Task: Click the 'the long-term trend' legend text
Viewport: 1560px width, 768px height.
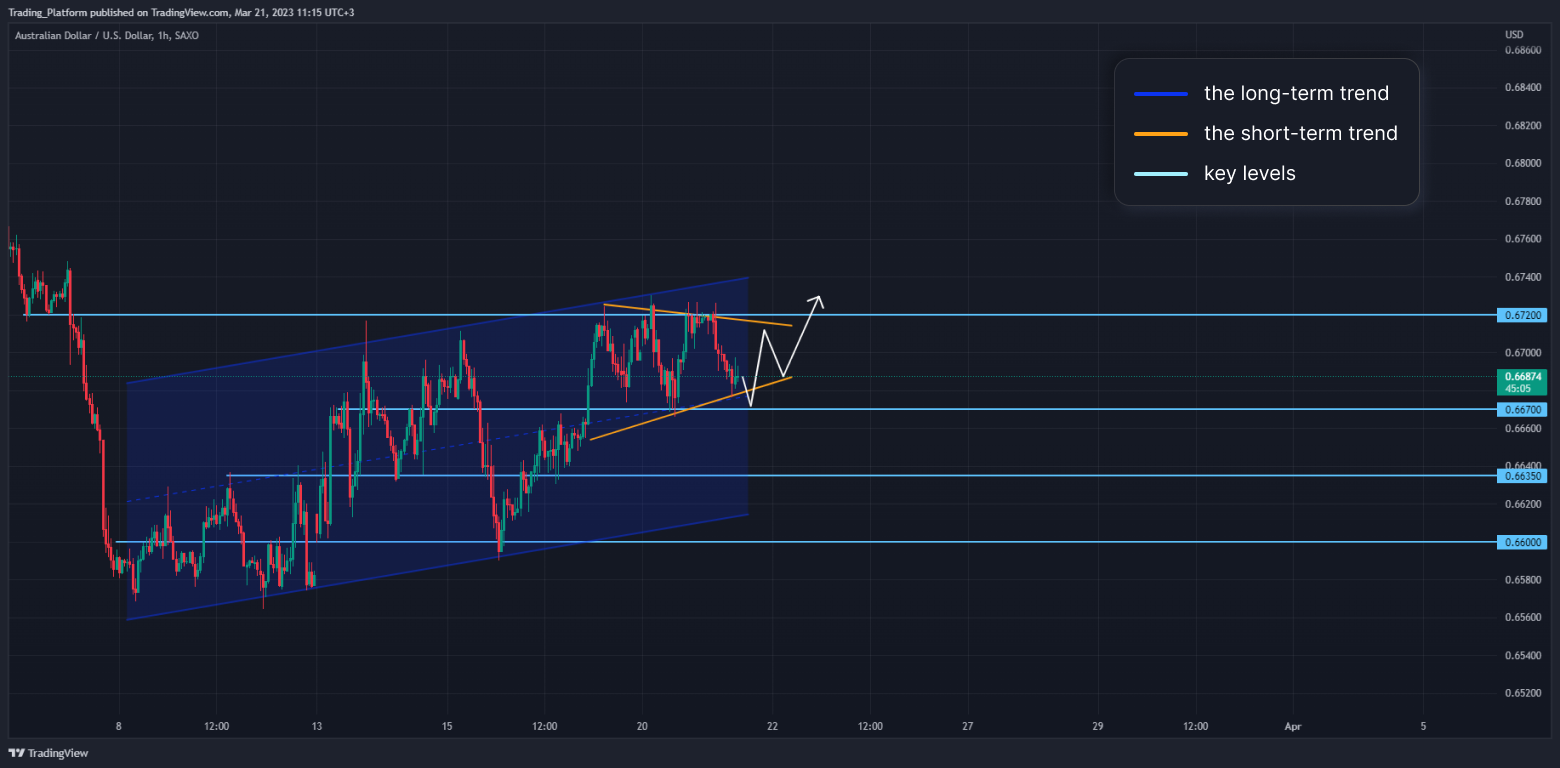Action: [x=1296, y=94]
